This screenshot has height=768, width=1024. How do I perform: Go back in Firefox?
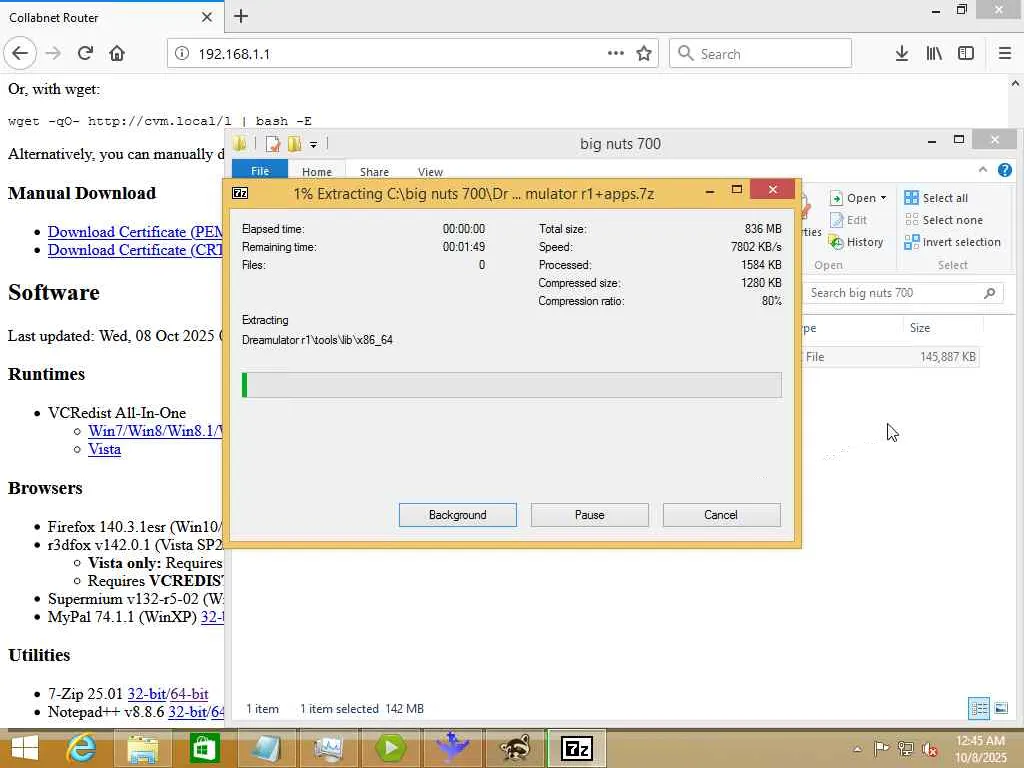[x=20, y=54]
